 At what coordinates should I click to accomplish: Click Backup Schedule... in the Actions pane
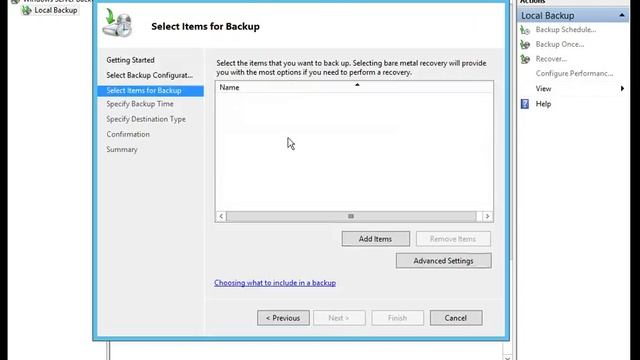(566, 30)
